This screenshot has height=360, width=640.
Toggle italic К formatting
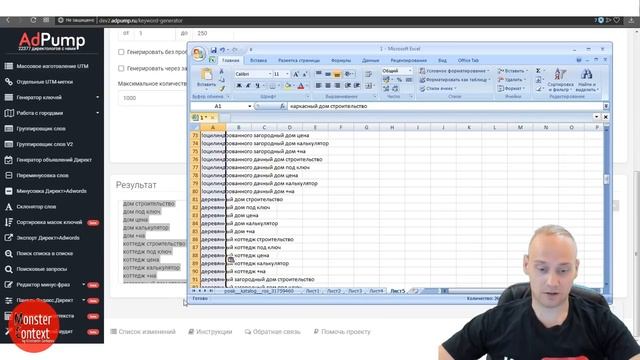coord(248,86)
